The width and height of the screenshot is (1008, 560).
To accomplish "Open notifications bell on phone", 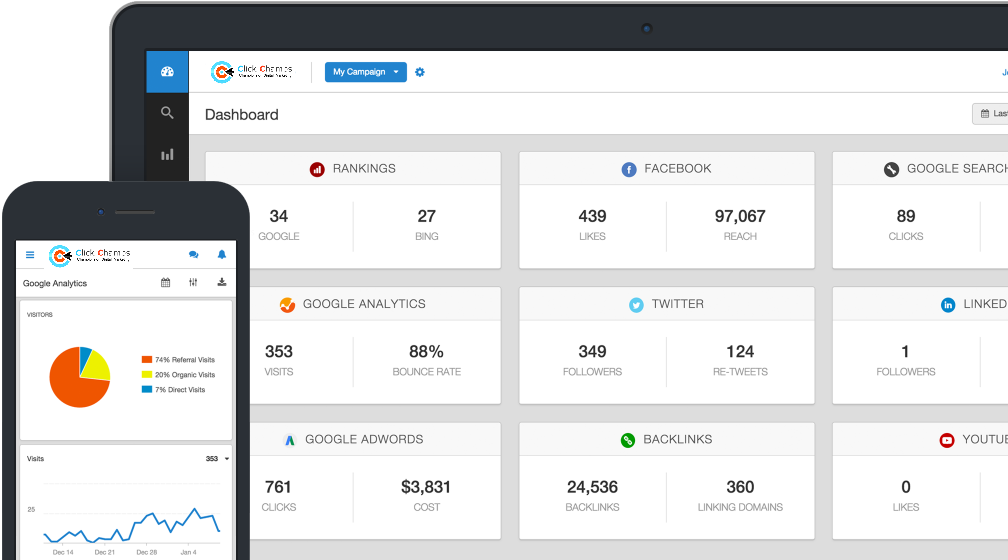I will tap(222, 255).
